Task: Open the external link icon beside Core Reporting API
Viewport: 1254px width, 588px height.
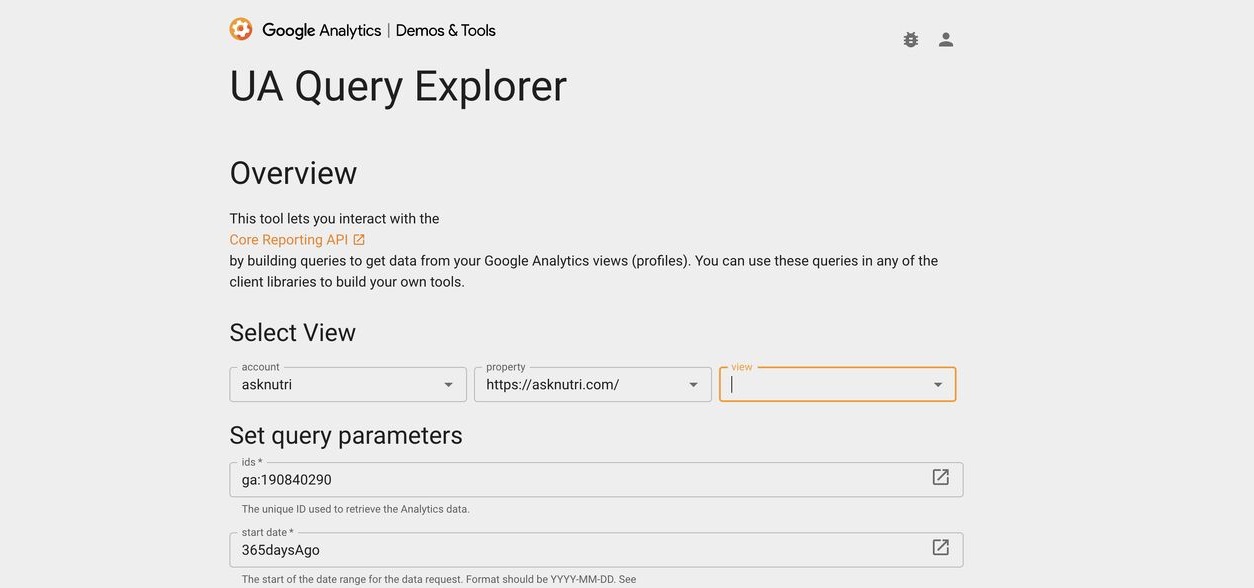Action: (x=357, y=238)
